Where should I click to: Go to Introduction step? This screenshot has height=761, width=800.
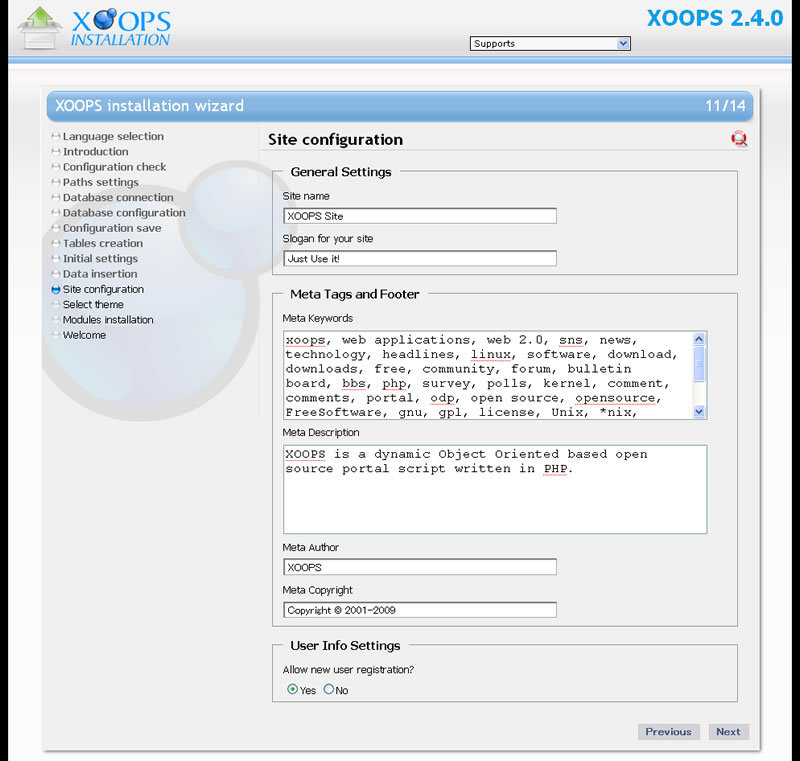(95, 151)
